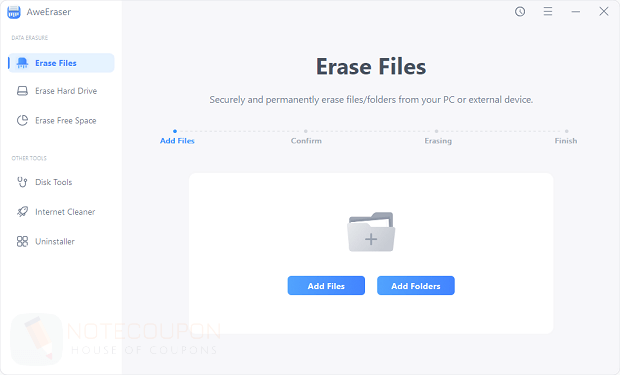This screenshot has width=620, height=375.
Task: Click the Erase Files shredder icon
Action: click(x=23, y=63)
